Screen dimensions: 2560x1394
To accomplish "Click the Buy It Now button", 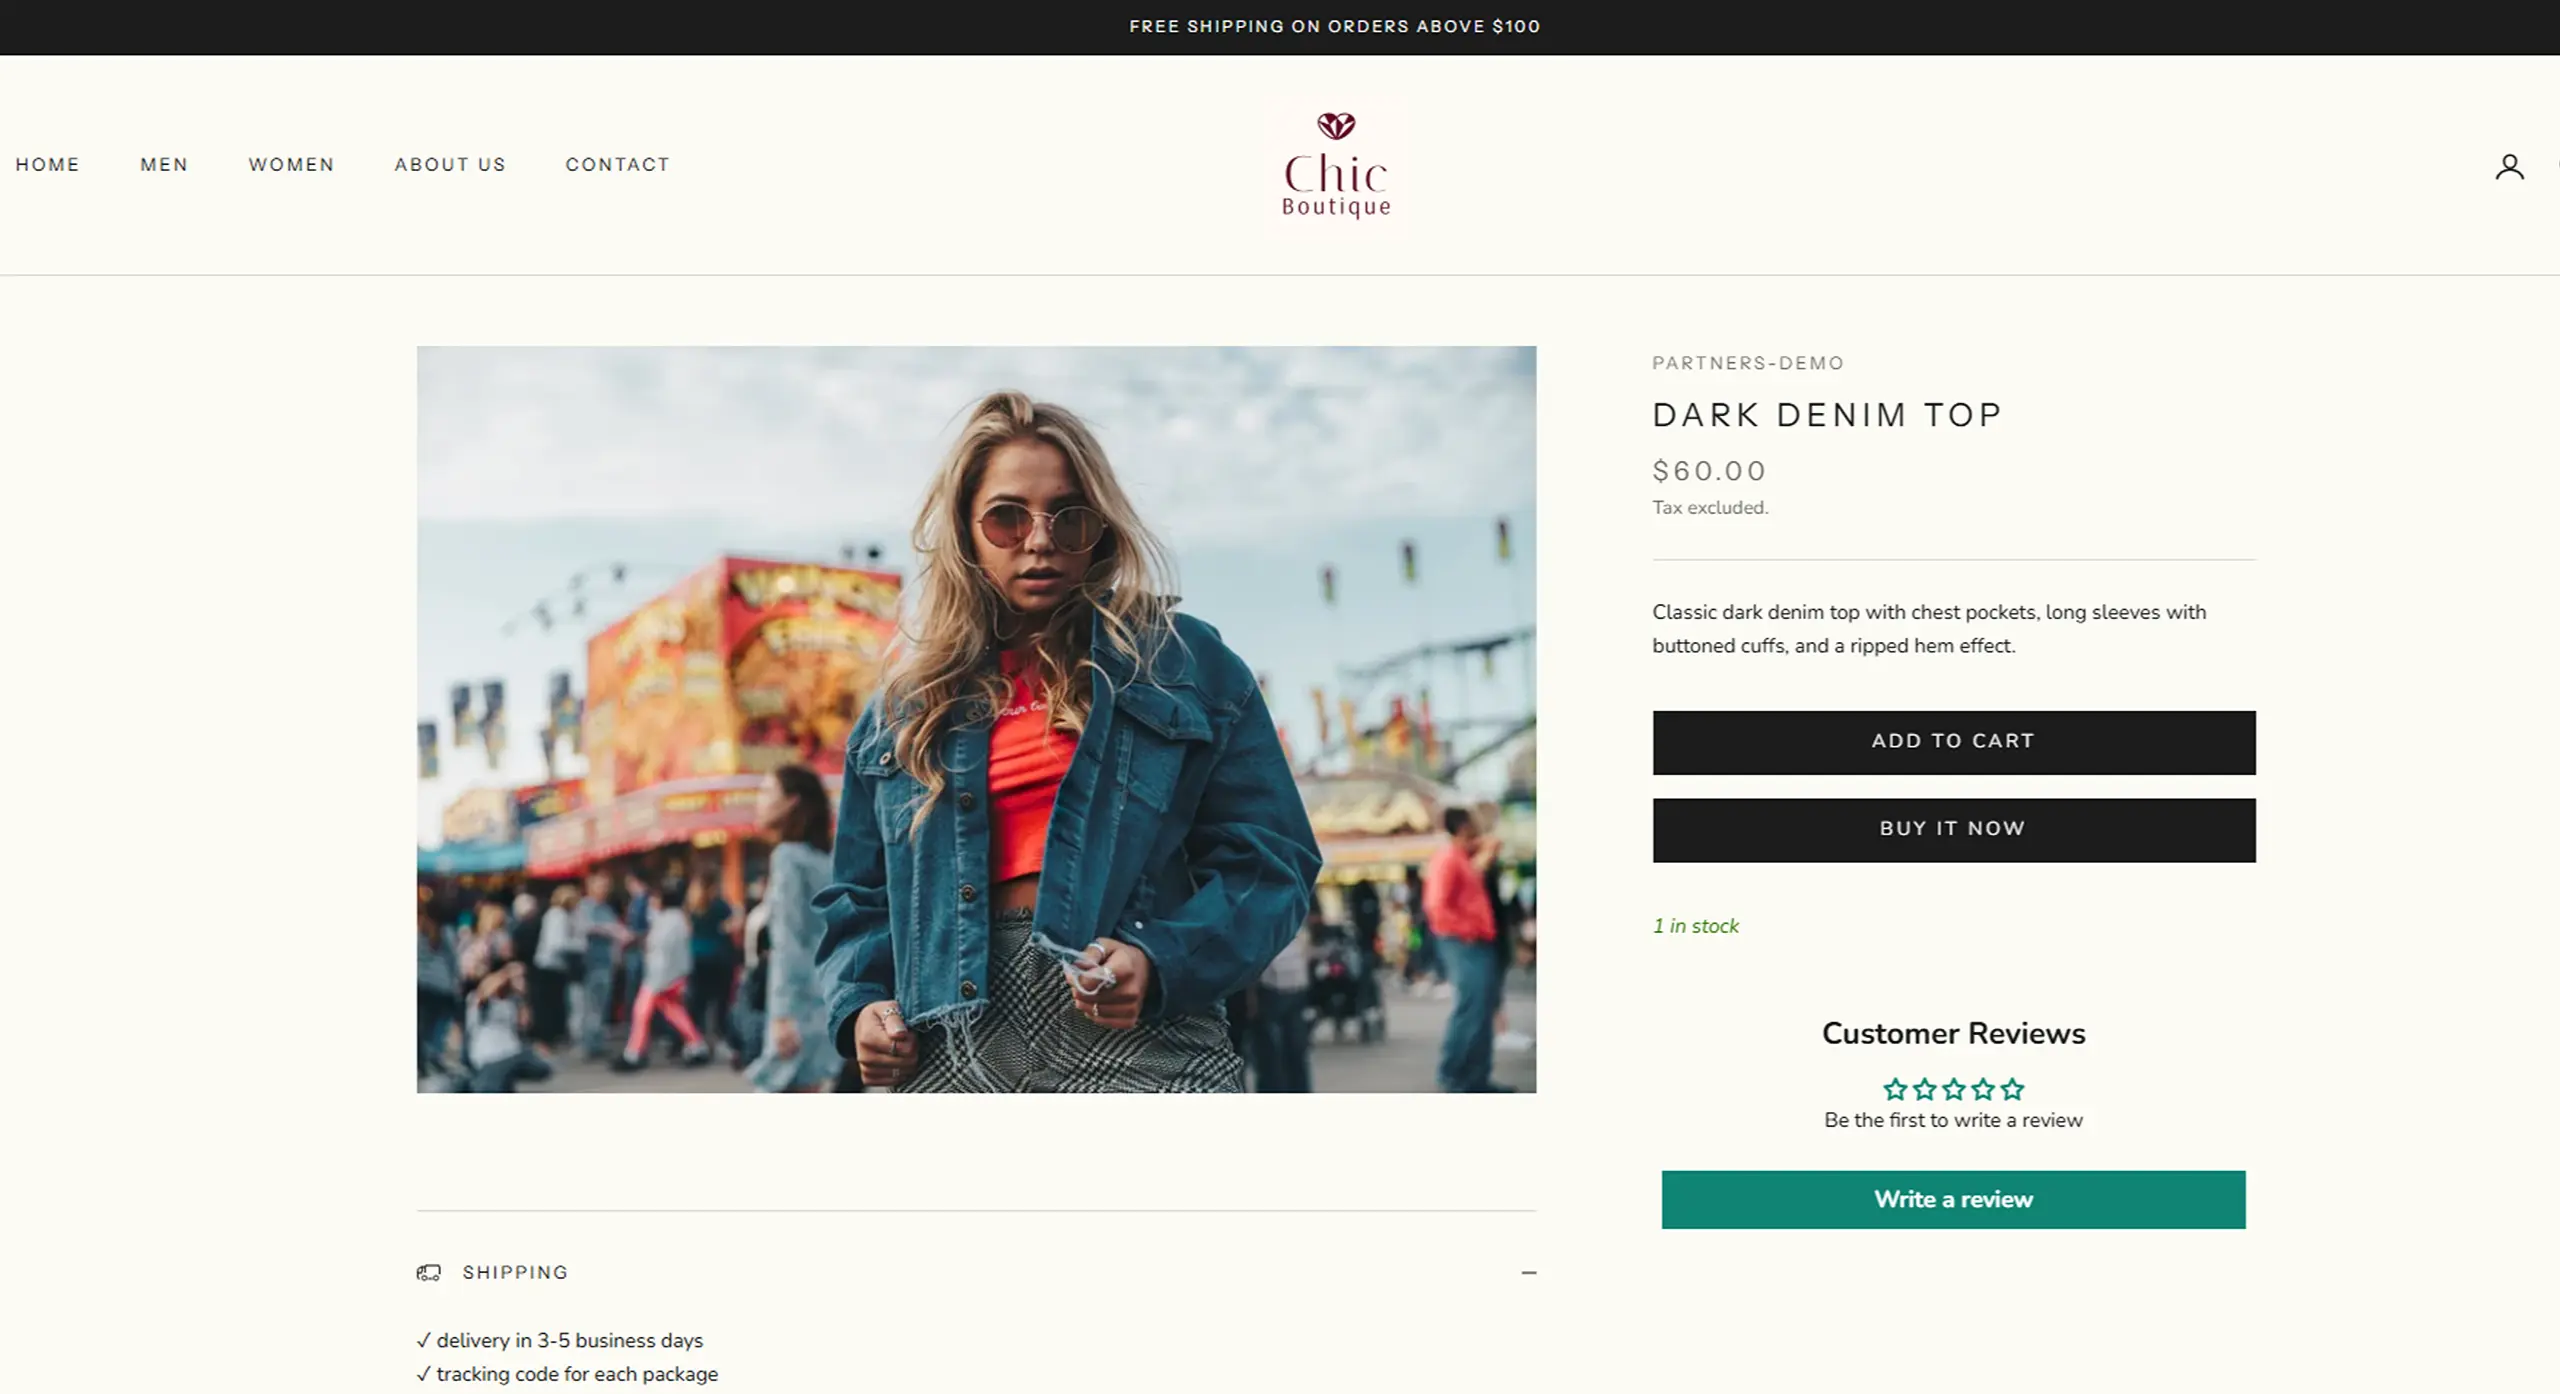I will (x=1953, y=829).
